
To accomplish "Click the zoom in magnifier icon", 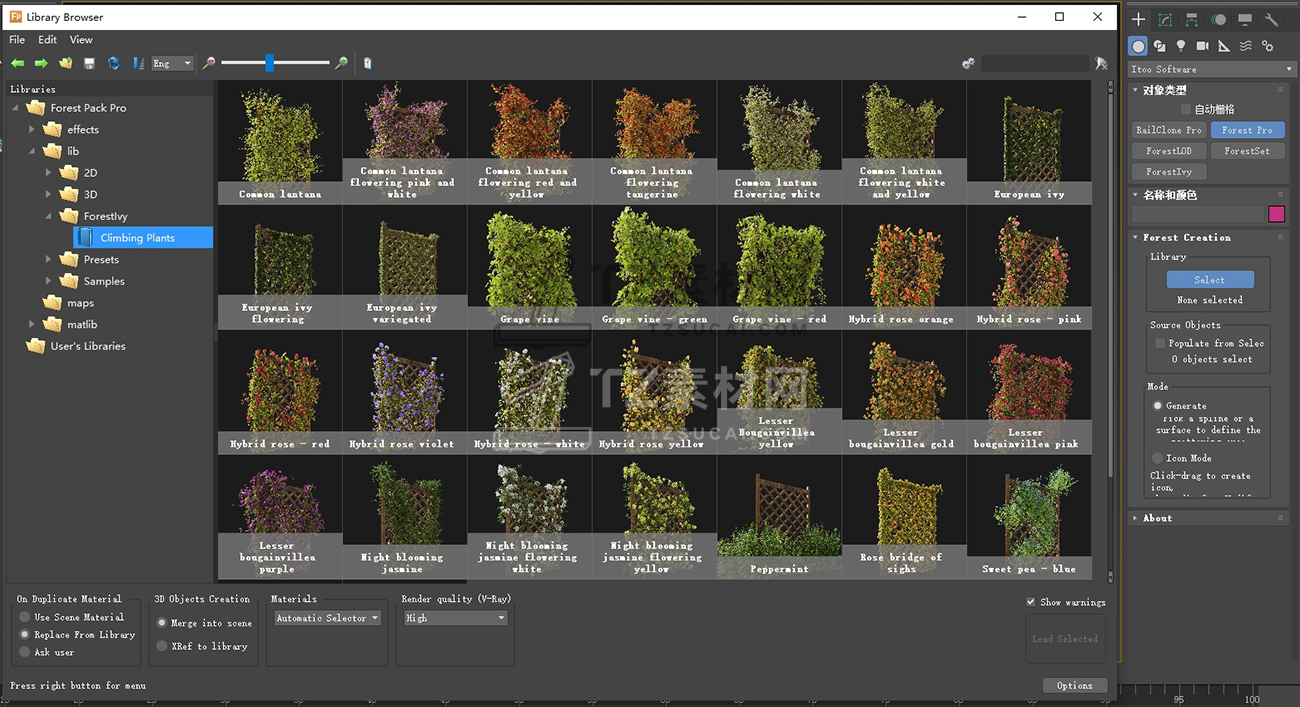I will pos(341,63).
